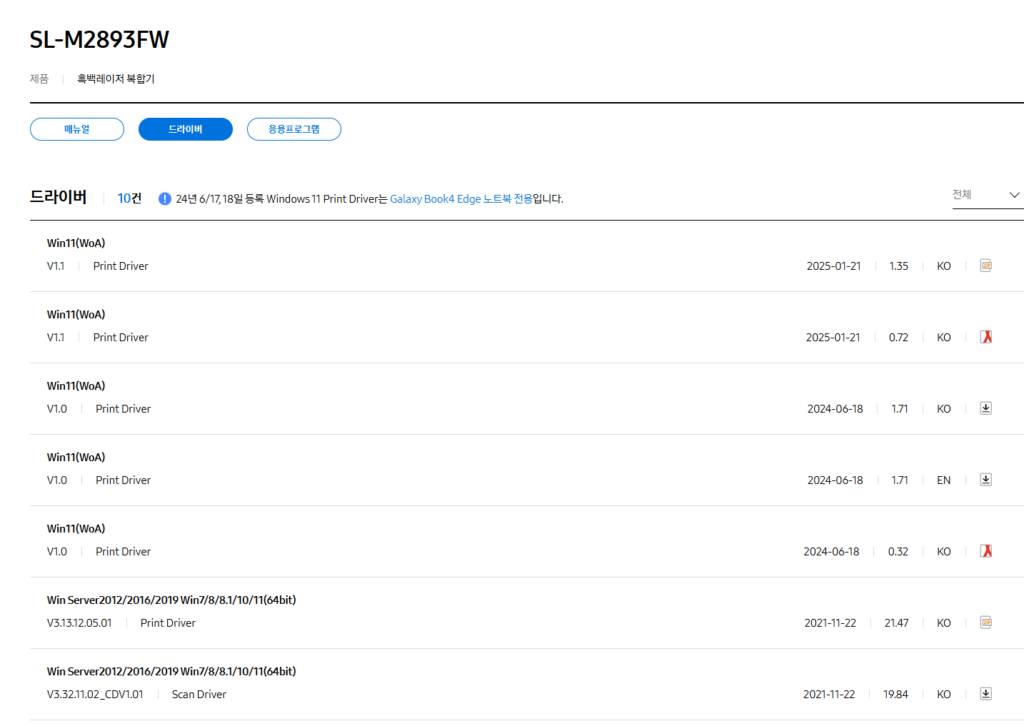Click the blue info exclamation icon

coord(165,198)
